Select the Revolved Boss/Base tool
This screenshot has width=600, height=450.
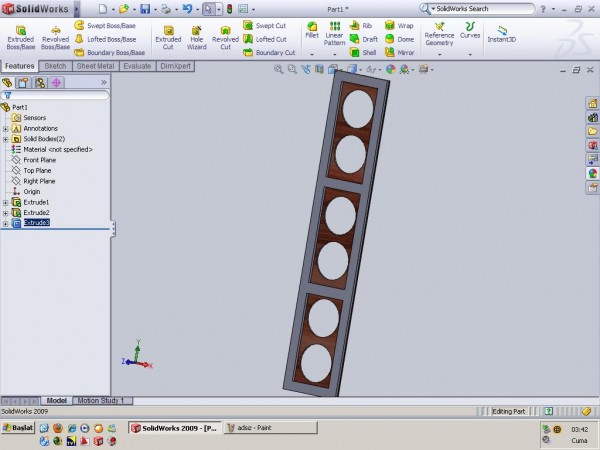click(55, 38)
